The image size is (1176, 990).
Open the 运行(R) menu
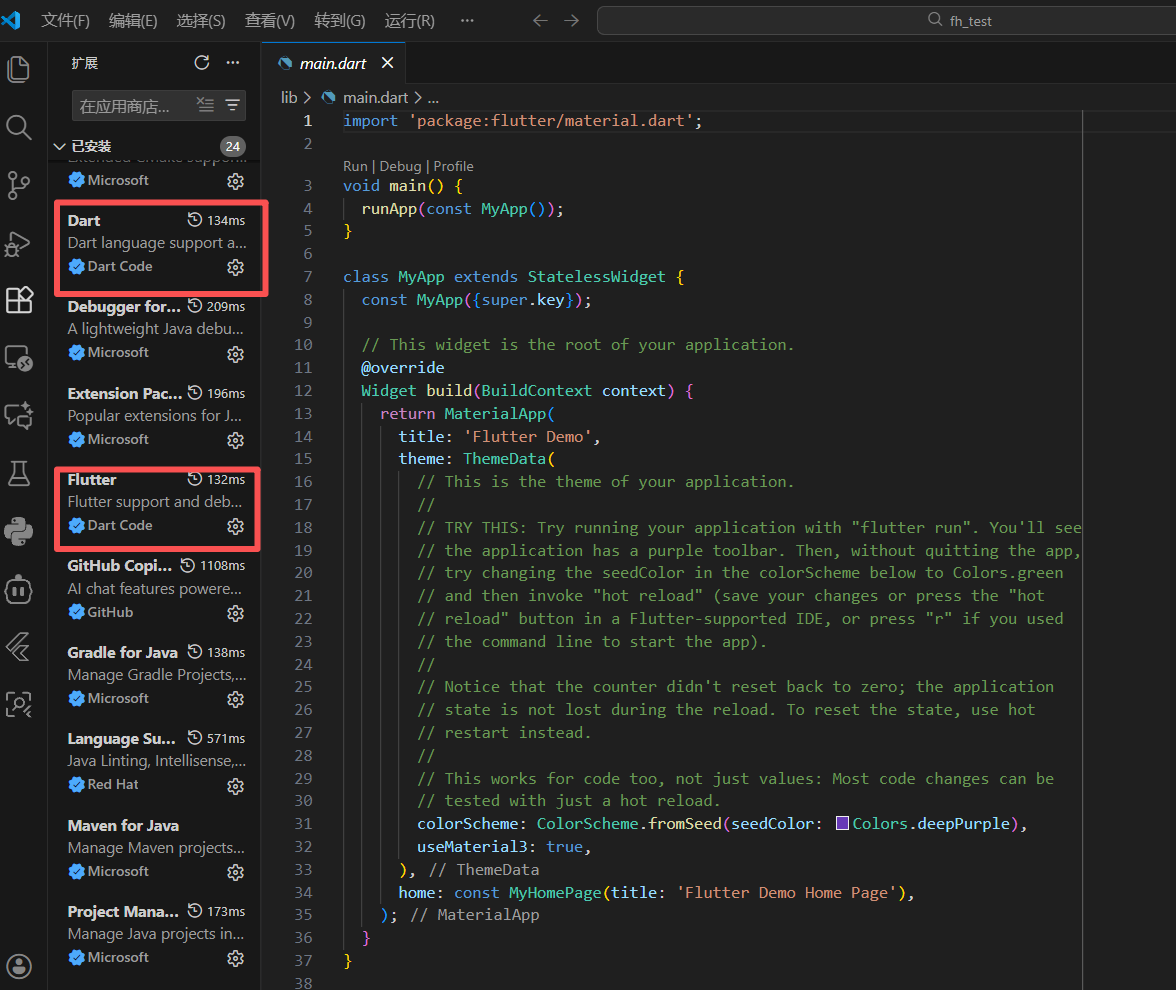[410, 21]
